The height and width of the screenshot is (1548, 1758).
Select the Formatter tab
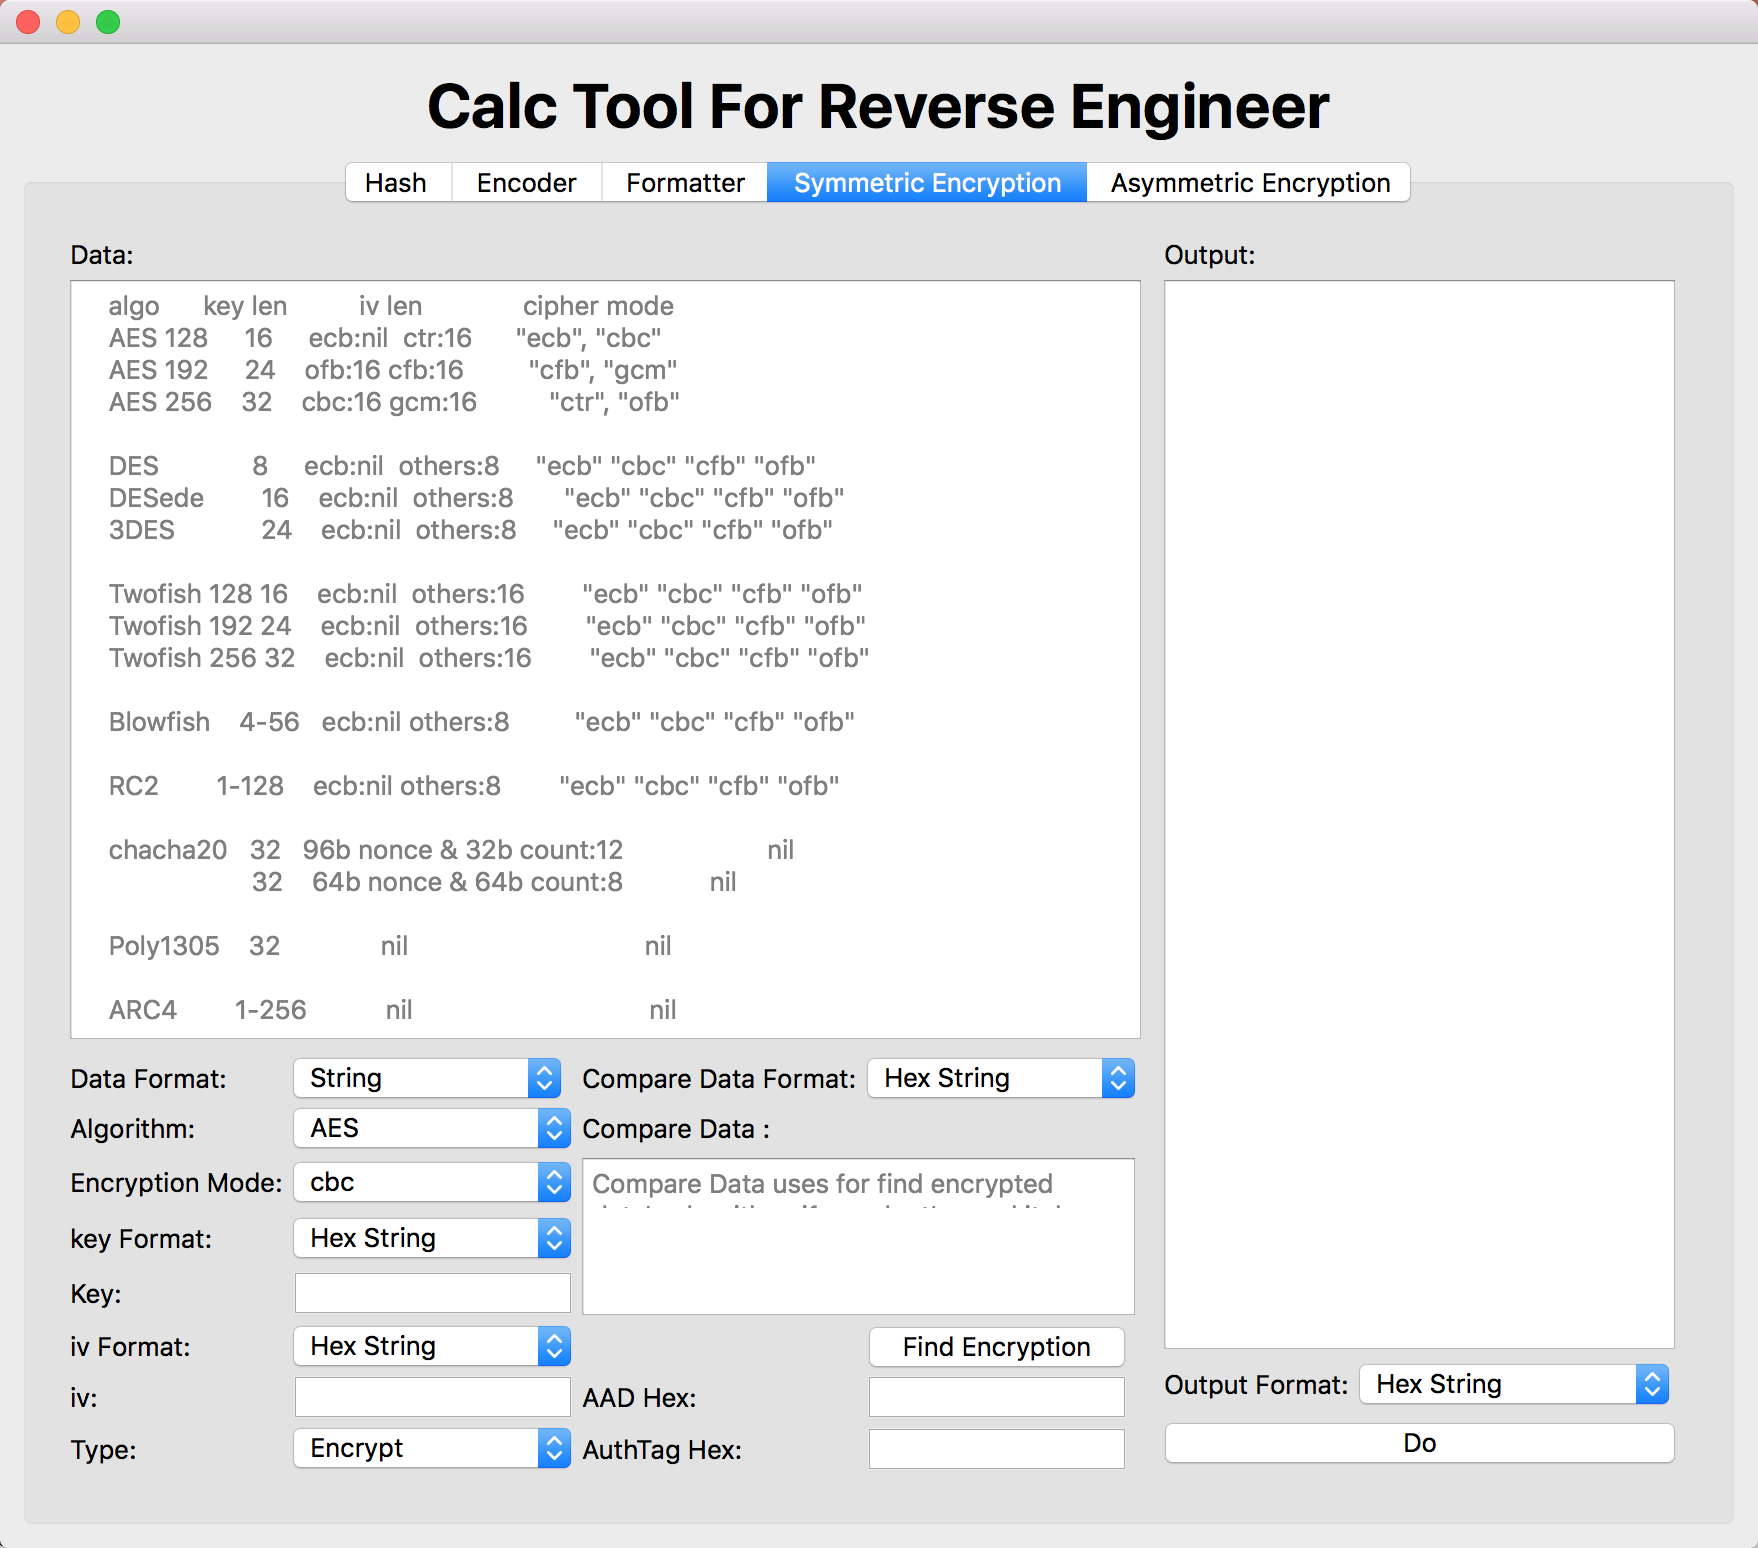coord(685,183)
